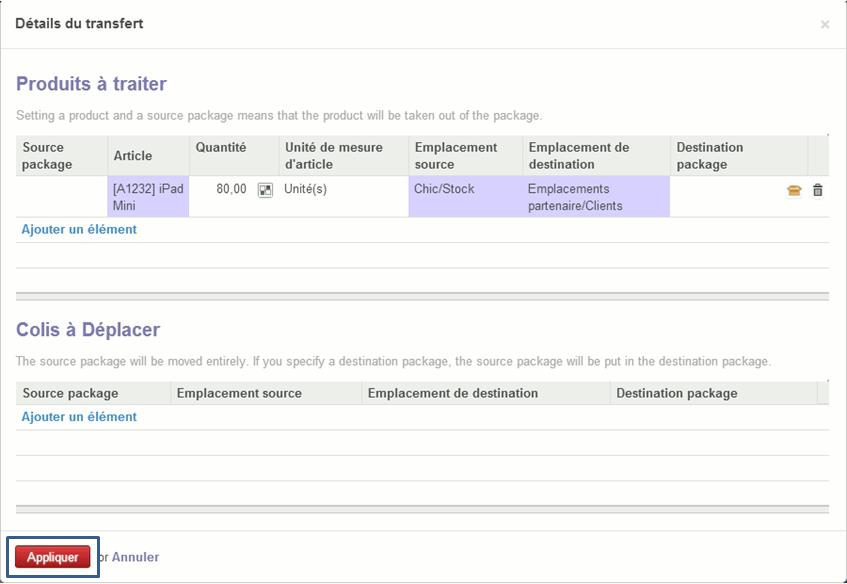Add an element under Colis à Déplacer
The width and height of the screenshot is (847, 584).
[x=79, y=417]
